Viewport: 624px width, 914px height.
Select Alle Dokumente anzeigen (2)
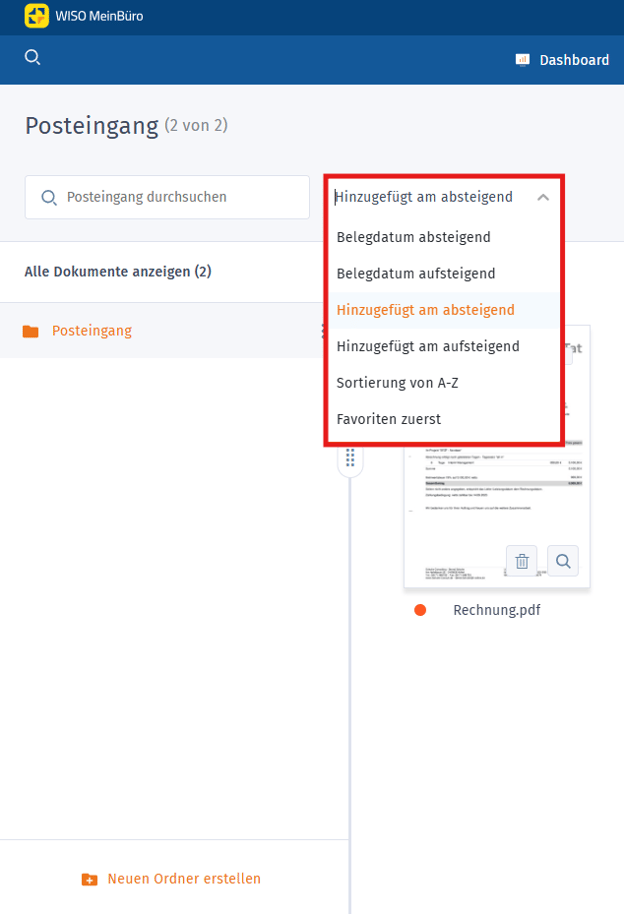click(118, 272)
